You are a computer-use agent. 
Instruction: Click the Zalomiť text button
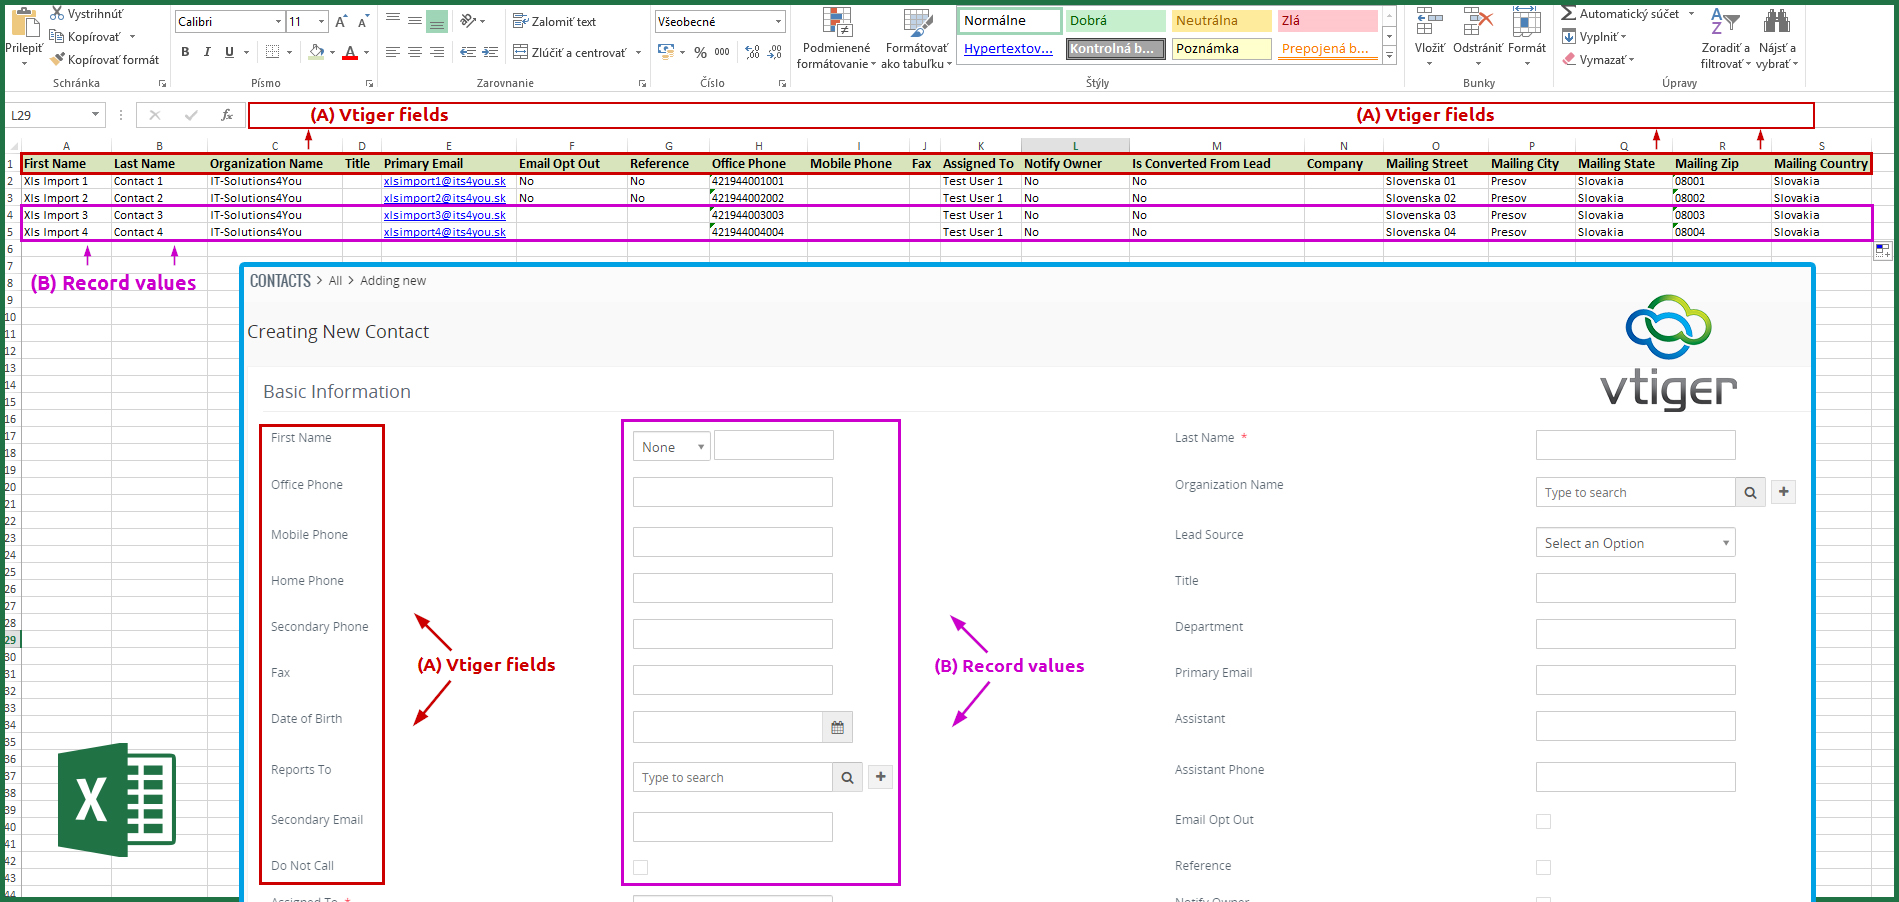pos(554,21)
